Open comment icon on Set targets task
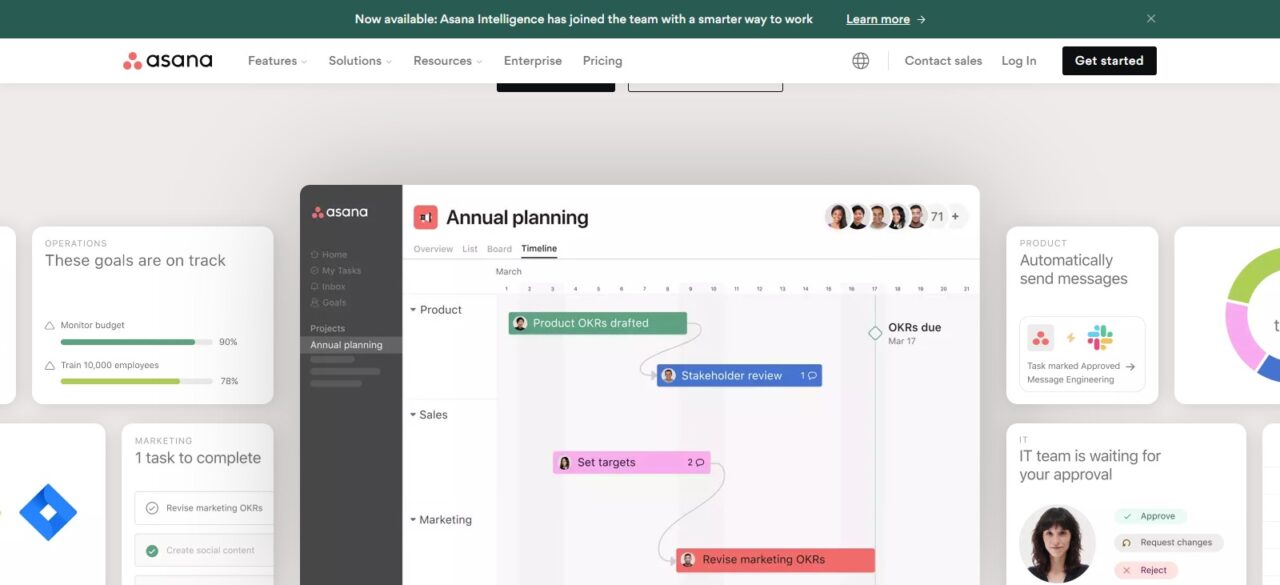The image size is (1280, 585). pos(699,463)
